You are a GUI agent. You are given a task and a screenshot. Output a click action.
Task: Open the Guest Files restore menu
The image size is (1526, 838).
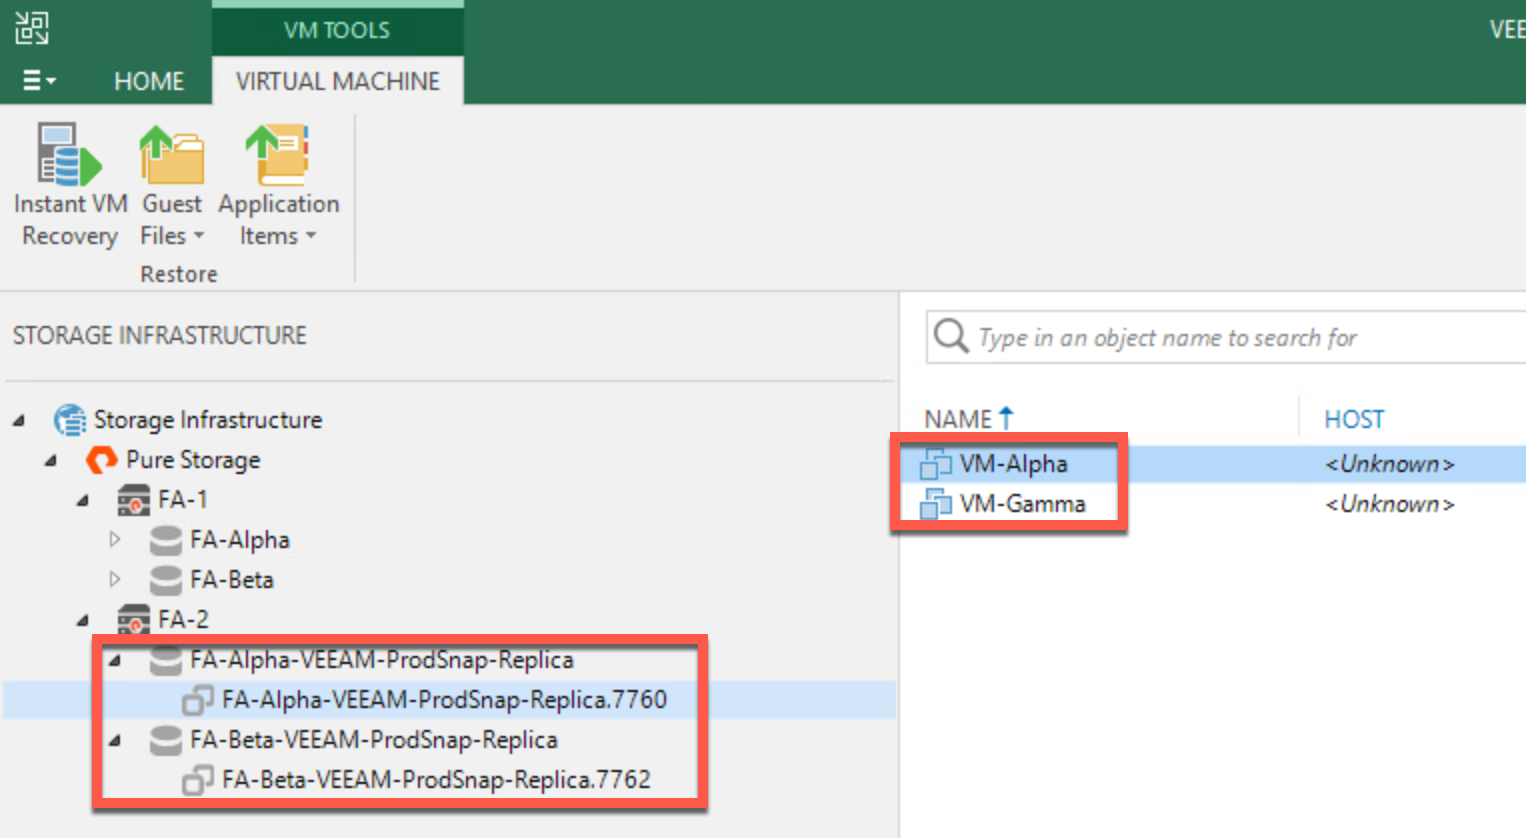pyautogui.click(x=172, y=187)
